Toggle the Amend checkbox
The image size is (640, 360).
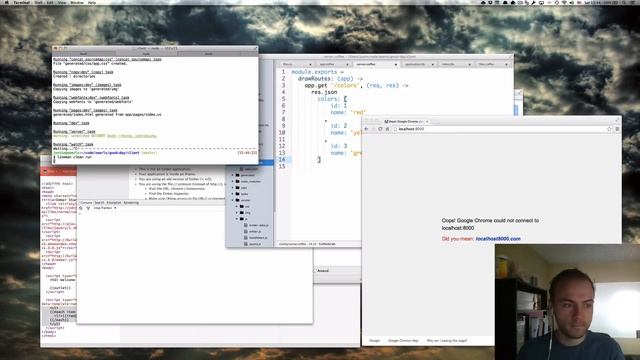click(x=316, y=271)
